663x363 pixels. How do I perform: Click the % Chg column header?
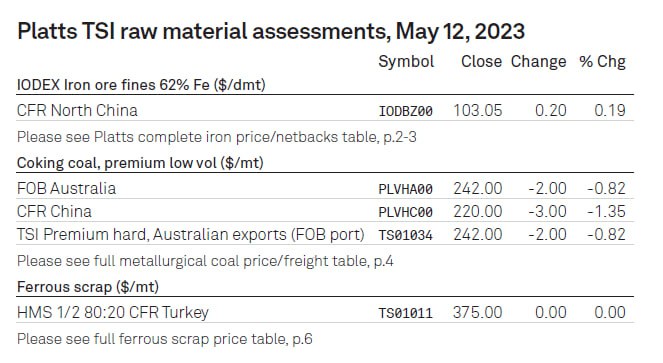pos(602,62)
